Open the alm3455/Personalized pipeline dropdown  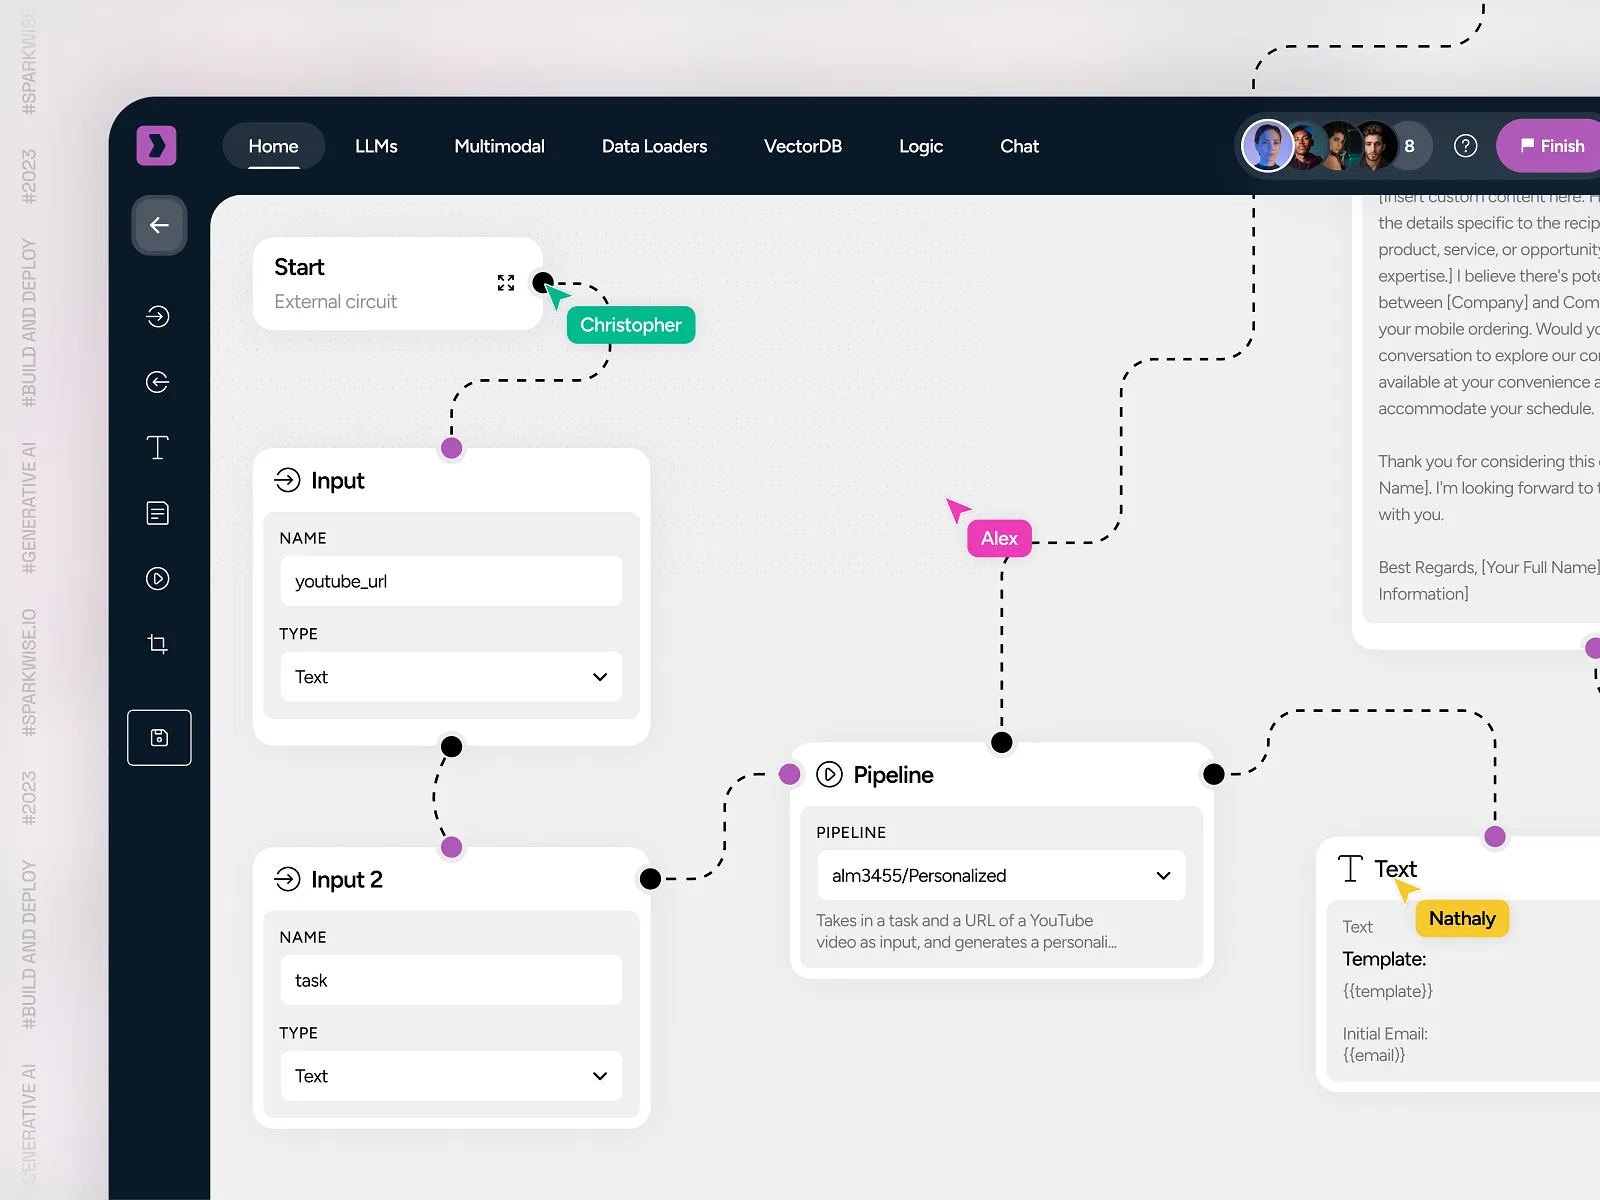tap(1001, 875)
